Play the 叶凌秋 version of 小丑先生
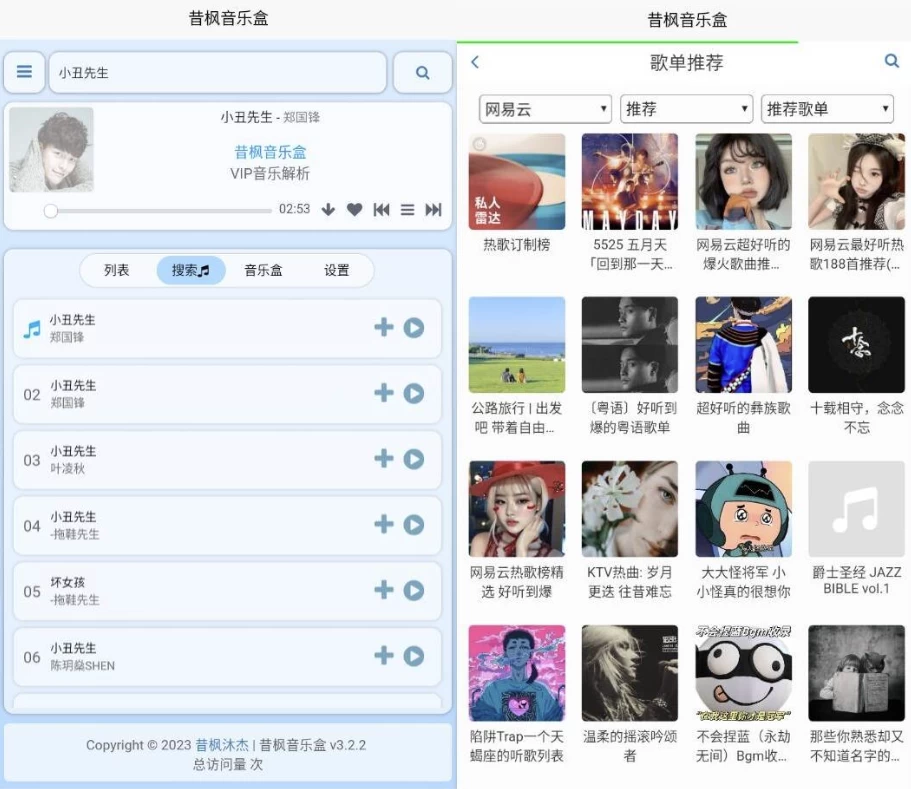 click(414, 459)
